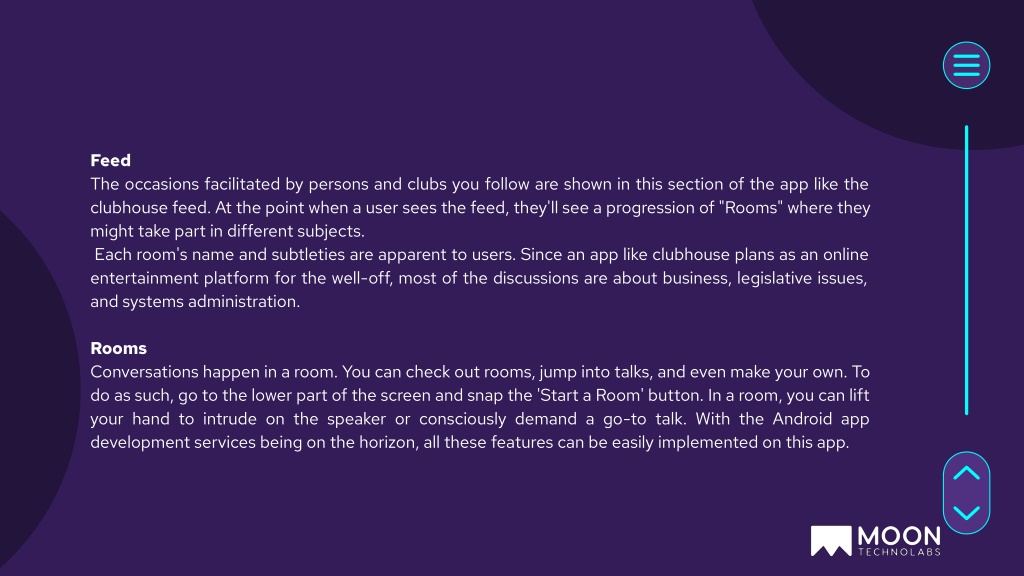Click the Moon Technolabs crown logo mark
Screen dimensions: 1024x576
pos(831,541)
